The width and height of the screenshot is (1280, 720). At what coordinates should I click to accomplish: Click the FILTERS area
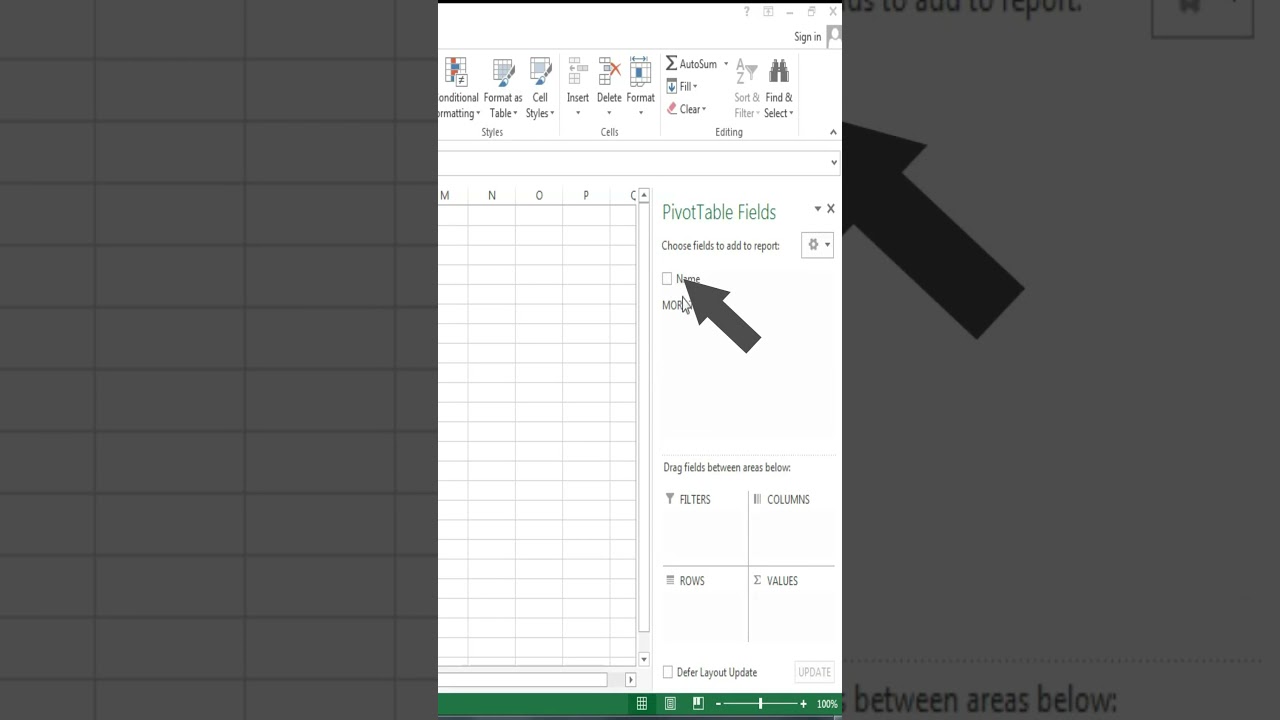pyautogui.click(x=705, y=529)
